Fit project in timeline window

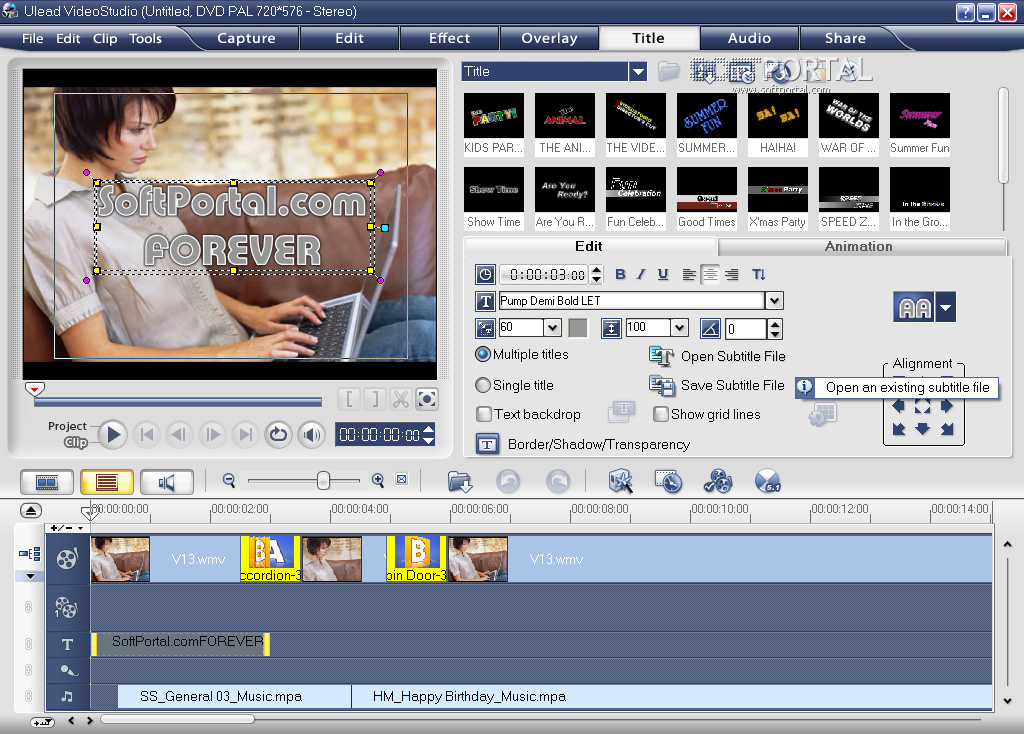pos(402,479)
